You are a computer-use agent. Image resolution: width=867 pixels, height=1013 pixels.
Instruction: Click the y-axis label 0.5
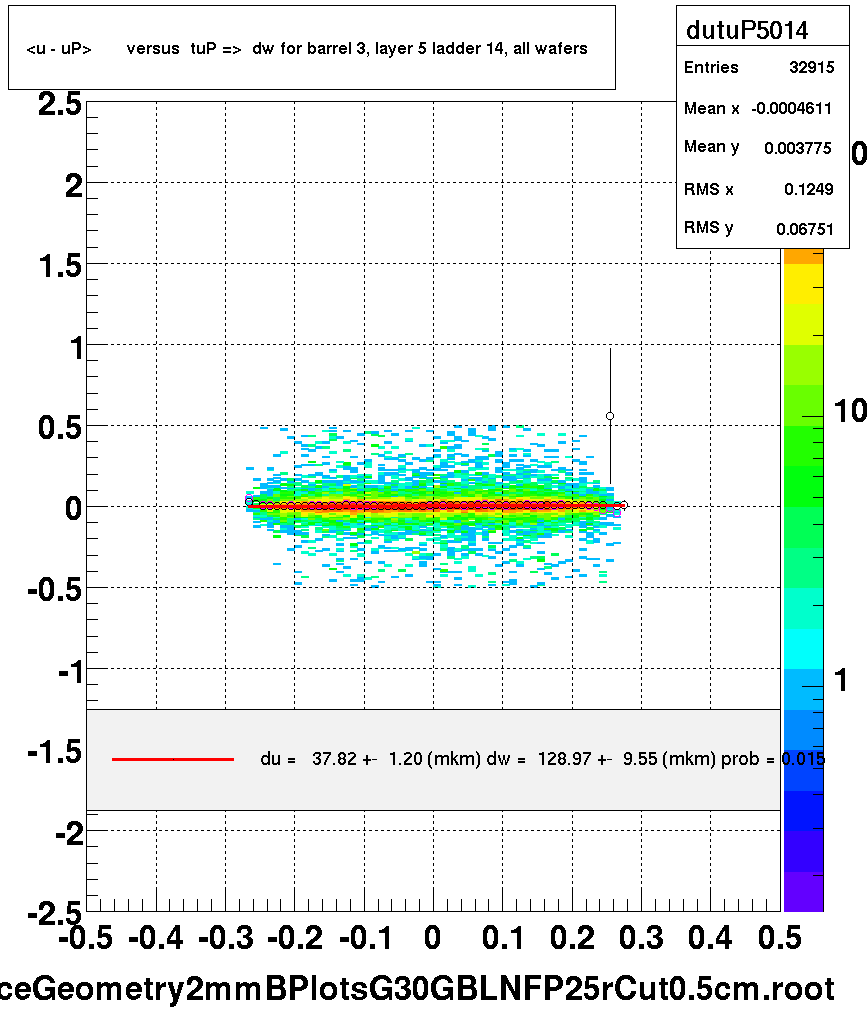coord(60,428)
